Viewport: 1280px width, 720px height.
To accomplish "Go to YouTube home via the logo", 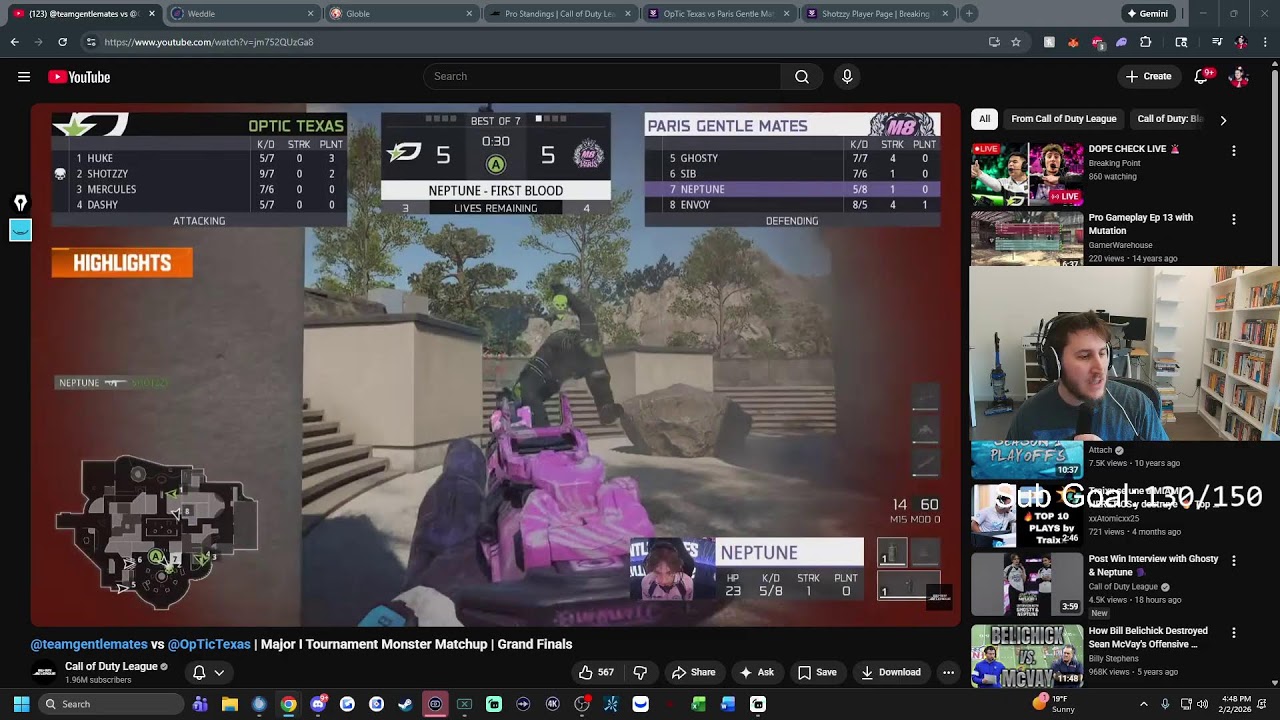I will pyautogui.click(x=79, y=77).
